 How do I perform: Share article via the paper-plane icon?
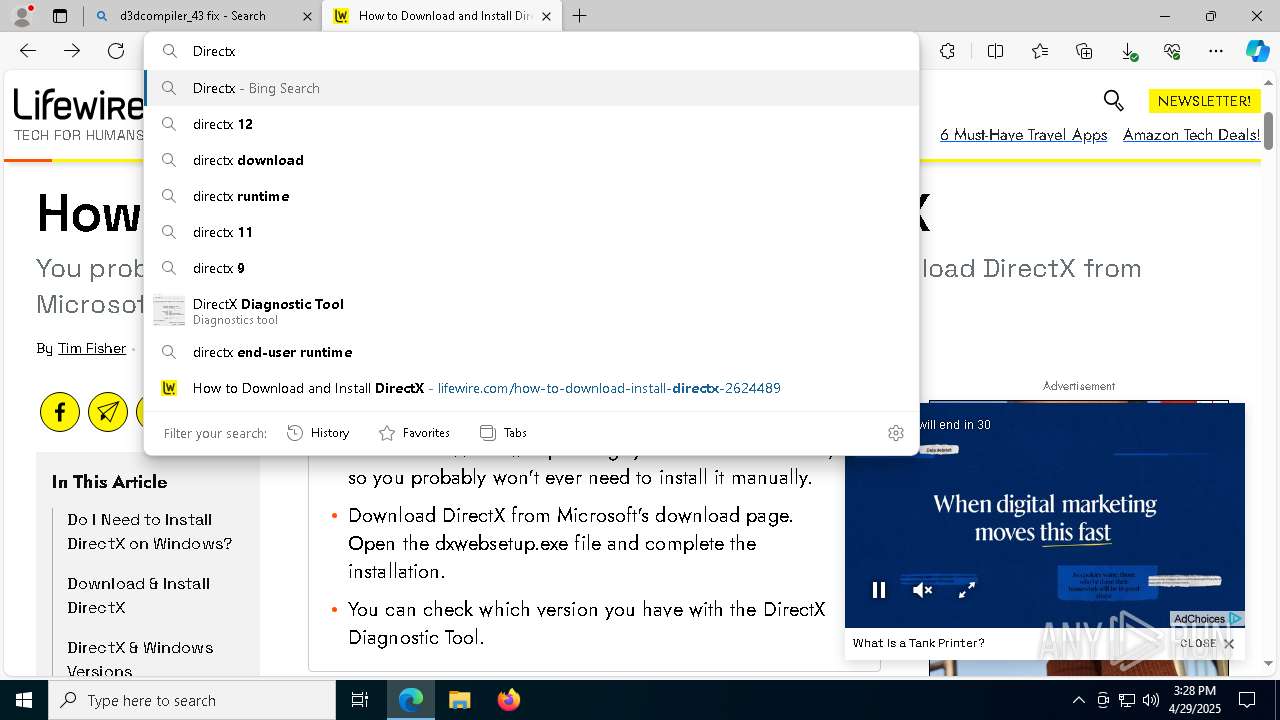tap(108, 412)
